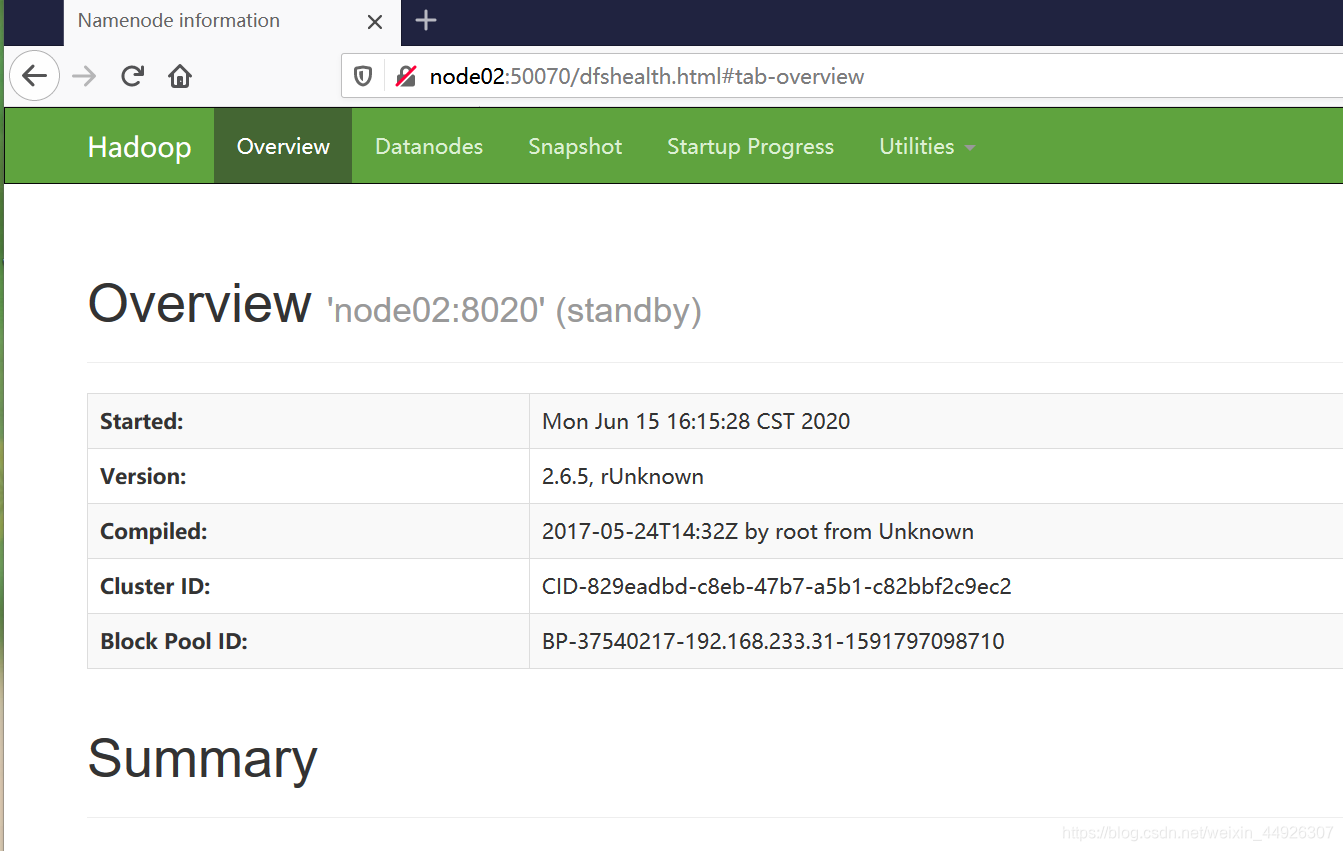1343x851 pixels.
Task: Open a new tab with the plus icon
Action: pos(426,20)
